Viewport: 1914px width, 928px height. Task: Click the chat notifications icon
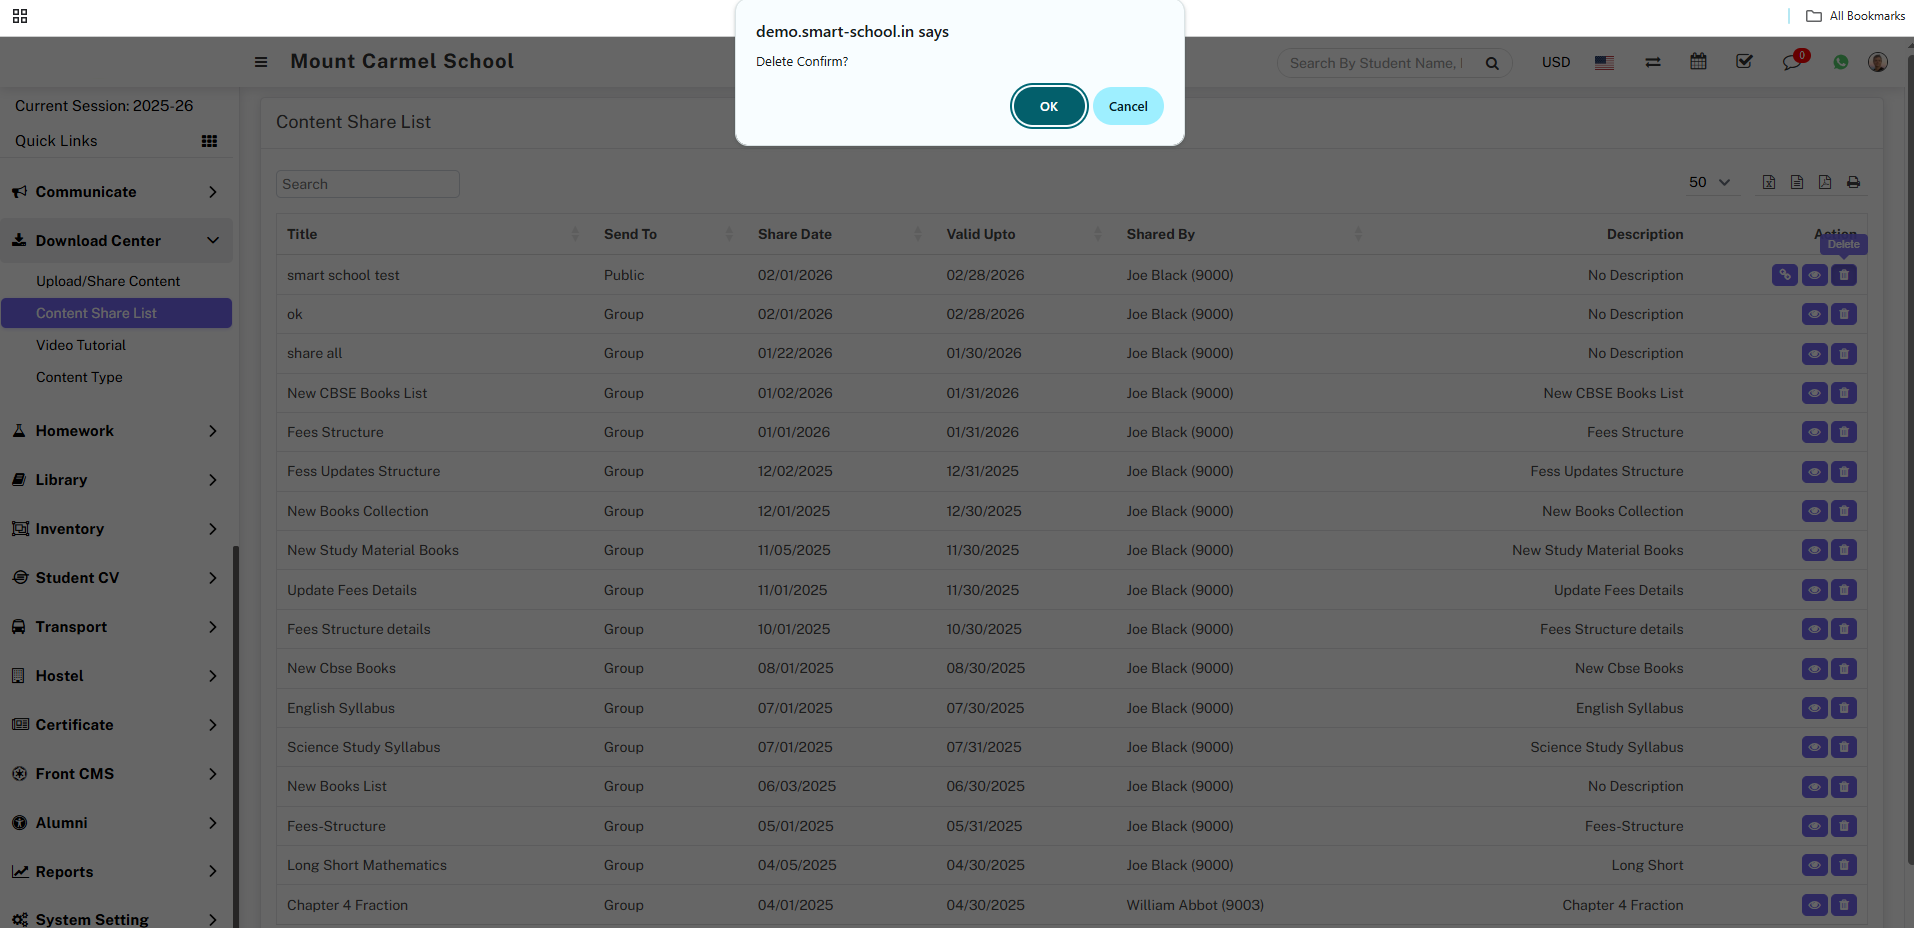click(1791, 62)
